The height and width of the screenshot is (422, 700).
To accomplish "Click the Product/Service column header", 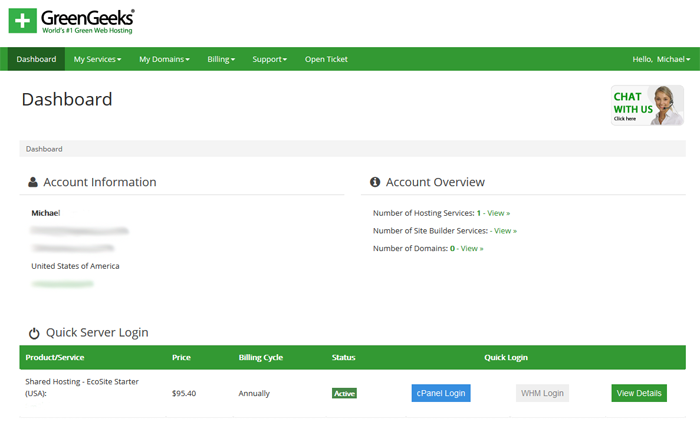I will coord(55,357).
